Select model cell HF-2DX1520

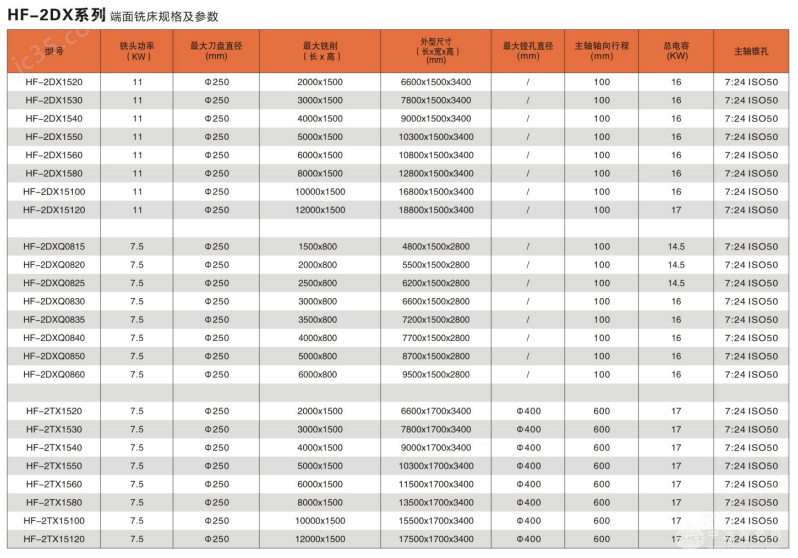(x=54, y=82)
